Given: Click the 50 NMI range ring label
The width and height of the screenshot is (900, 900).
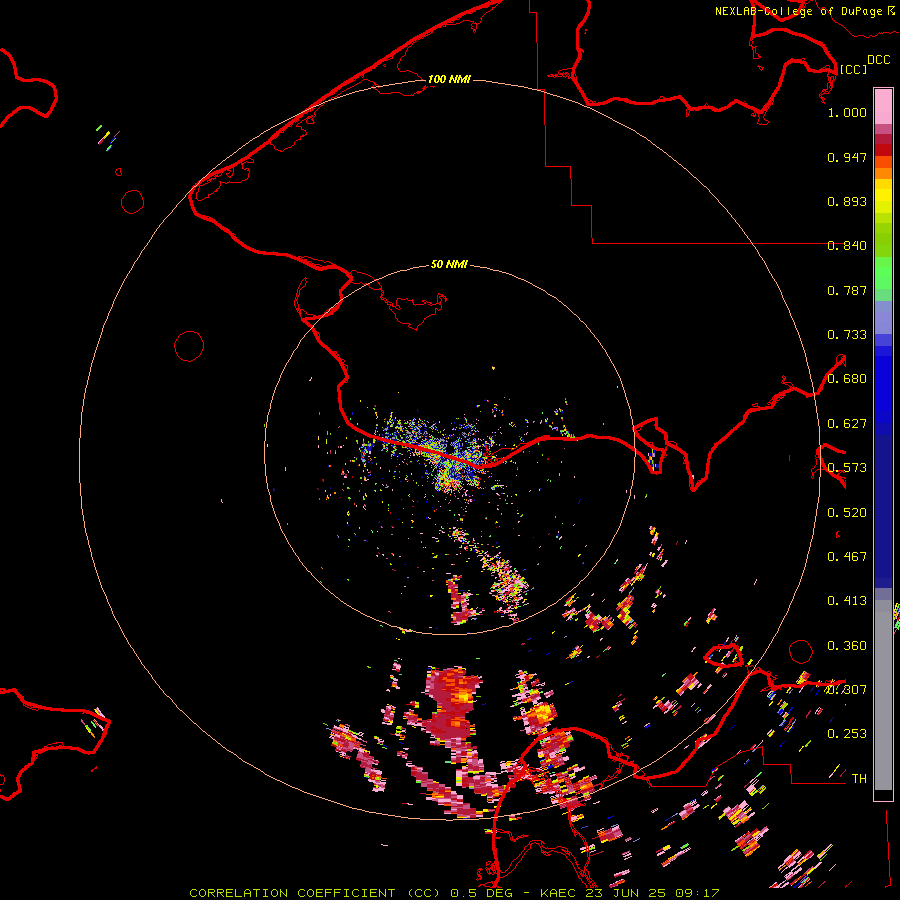Looking at the screenshot, I should pyautogui.click(x=449, y=264).
